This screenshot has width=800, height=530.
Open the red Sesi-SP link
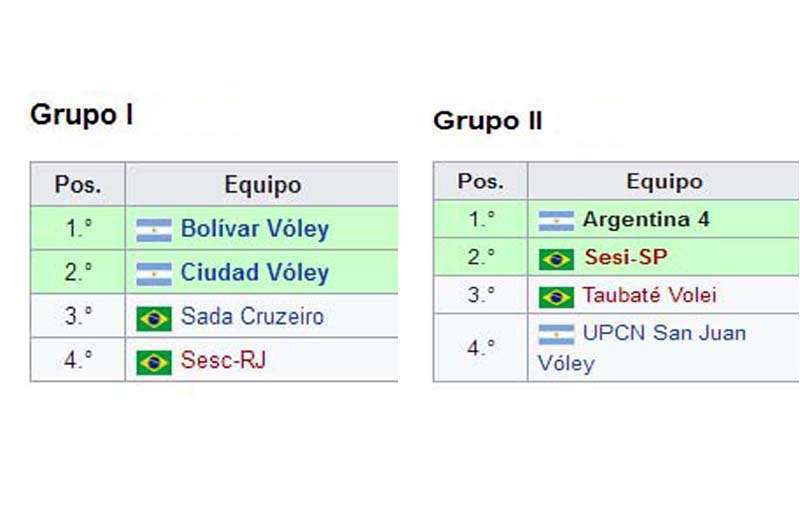626,257
